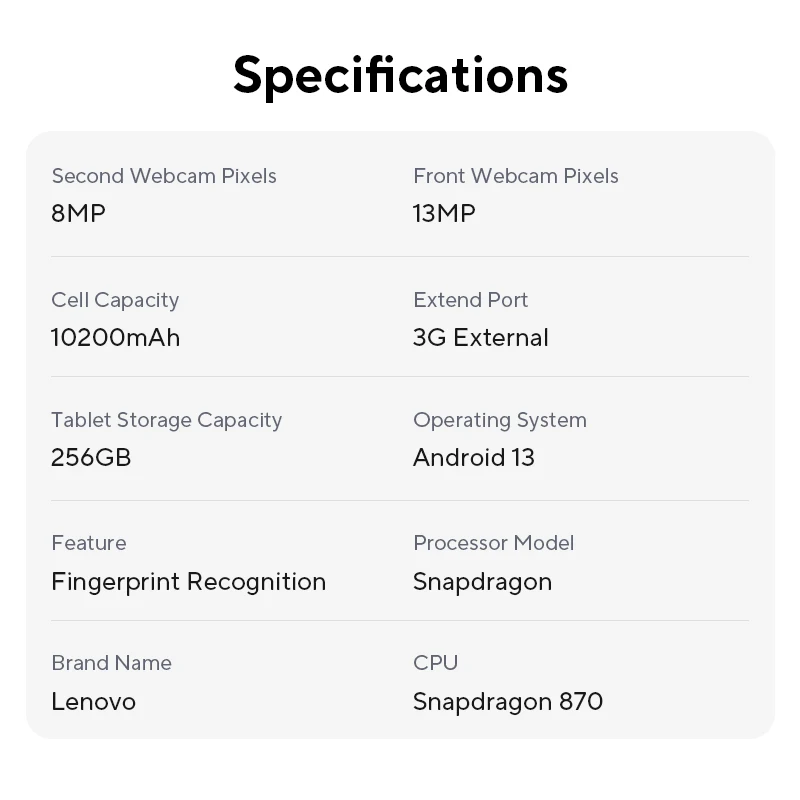Select the Second Webcam Pixels label
800x800 pixels.
tap(164, 176)
